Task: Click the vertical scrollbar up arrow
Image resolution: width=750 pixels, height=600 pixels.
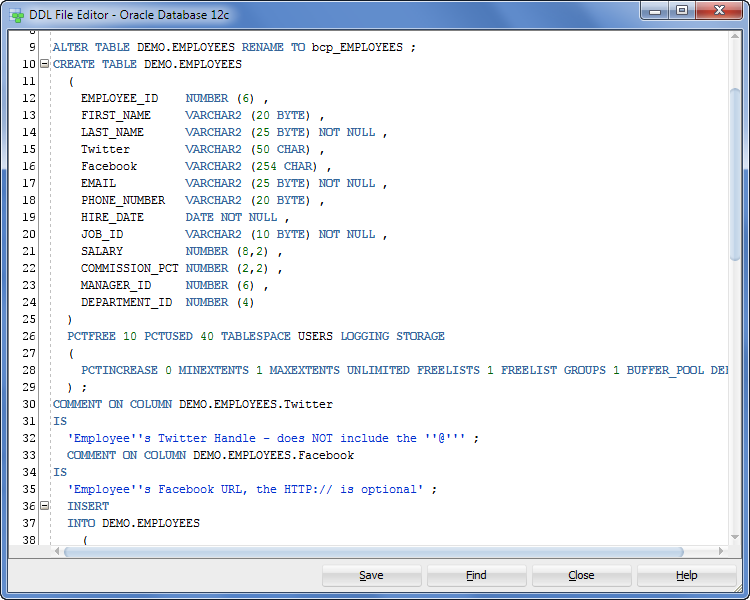Action: pyautogui.click(x=735, y=36)
